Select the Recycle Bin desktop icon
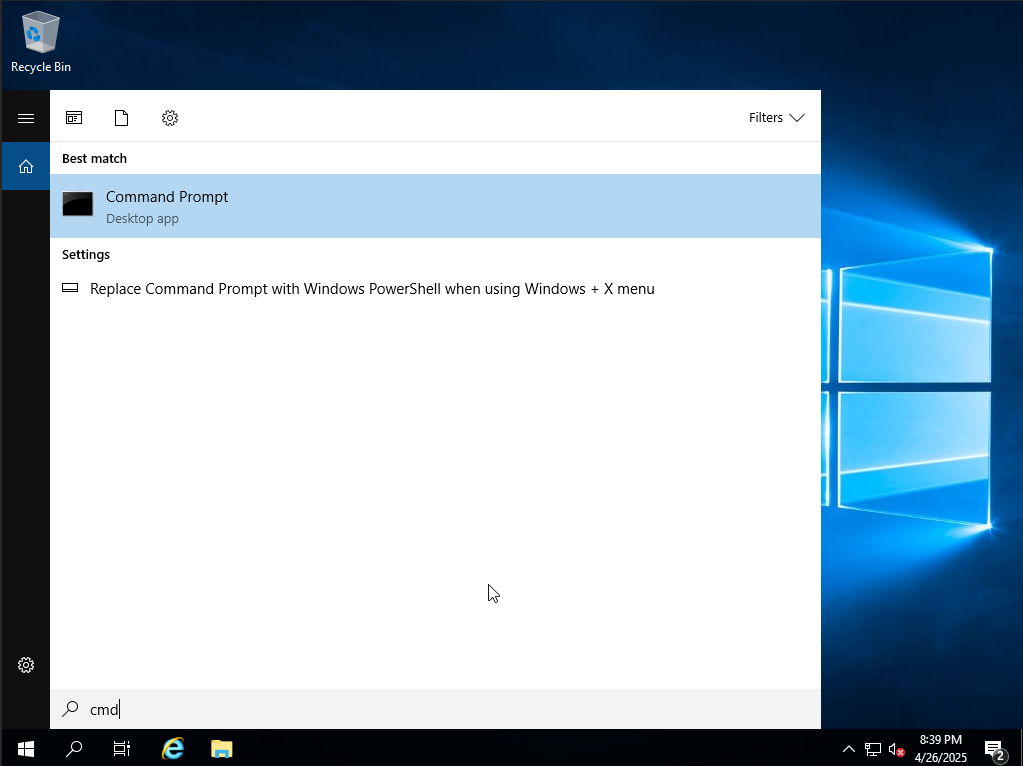1023x766 pixels. point(40,43)
